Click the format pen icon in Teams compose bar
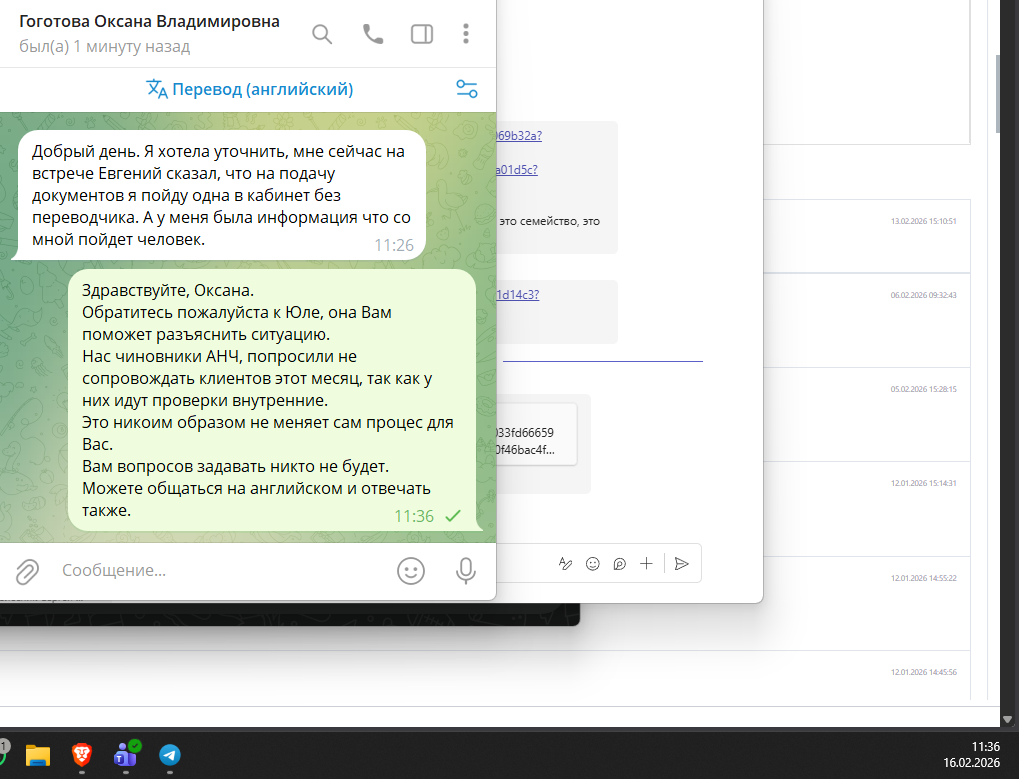Image resolution: width=1019 pixels, height=779 pixels. point(565,564)
